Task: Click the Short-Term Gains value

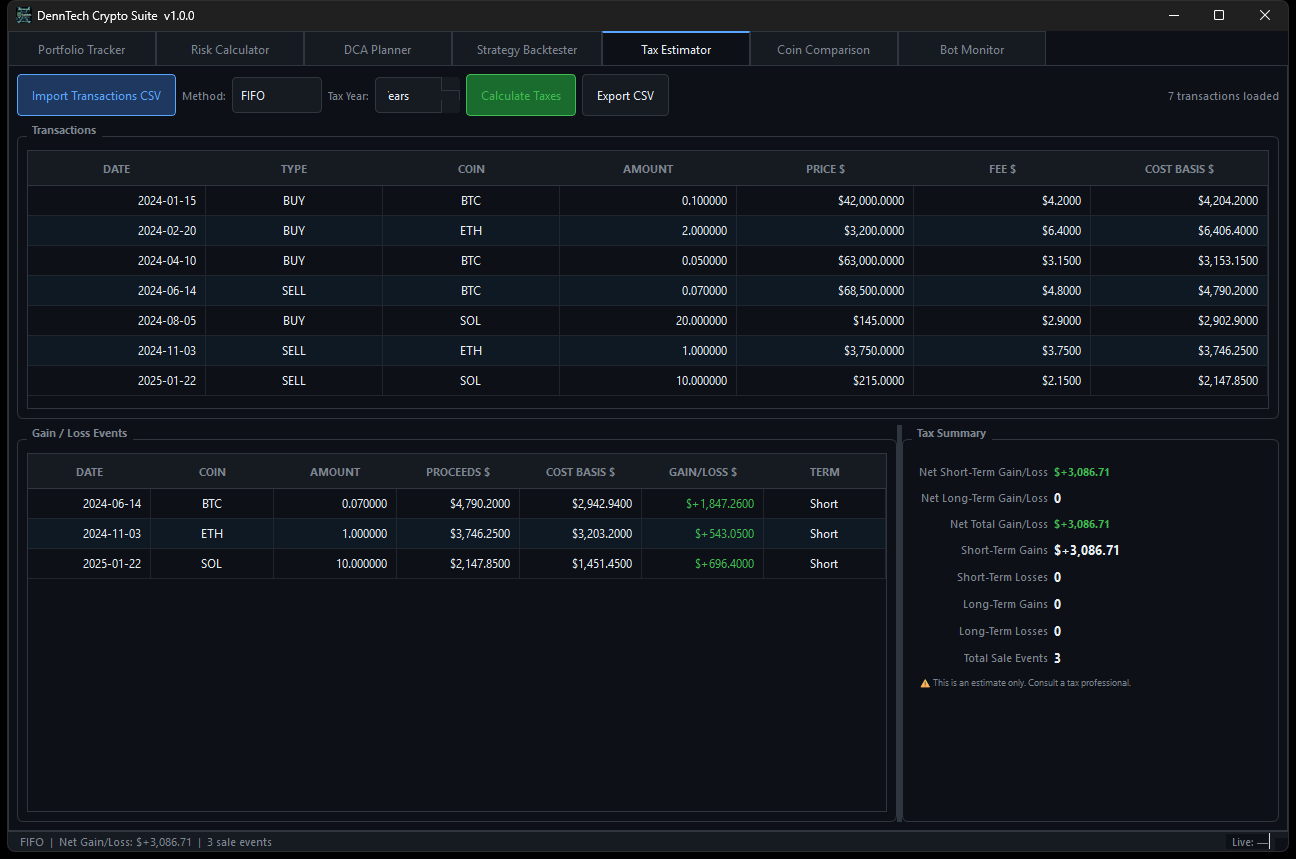Action: pyautogui.click(x=1086, y=550)
